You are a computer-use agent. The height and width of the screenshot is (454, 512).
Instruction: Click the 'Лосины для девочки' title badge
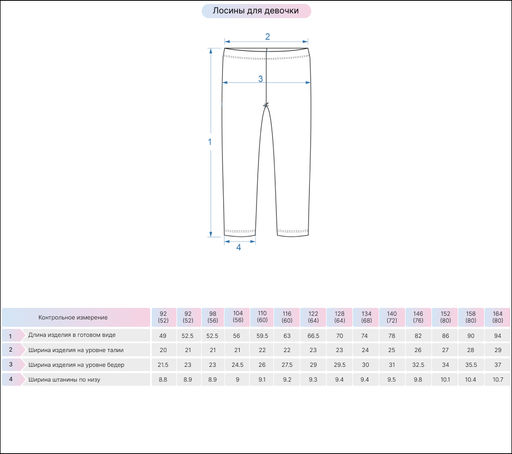(256, 11)
